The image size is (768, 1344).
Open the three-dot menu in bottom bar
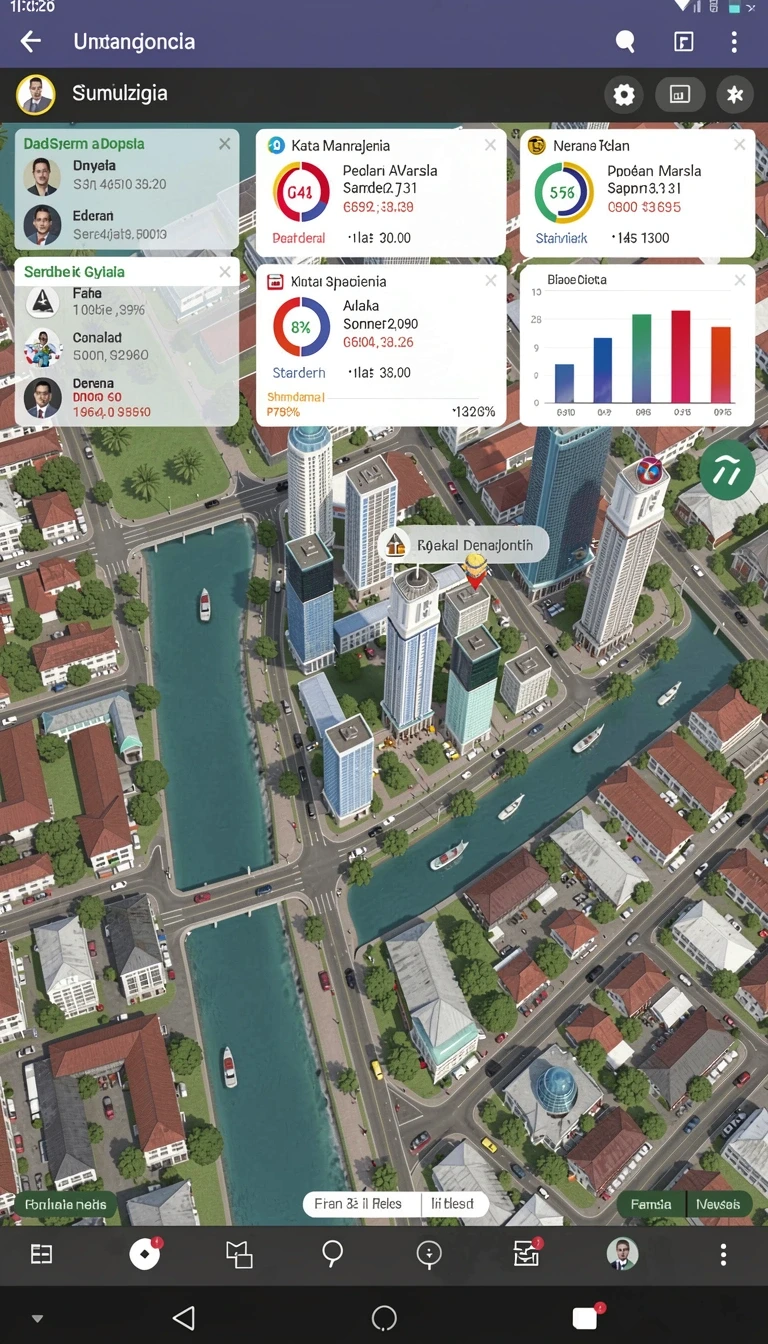tap(723, 1255)
